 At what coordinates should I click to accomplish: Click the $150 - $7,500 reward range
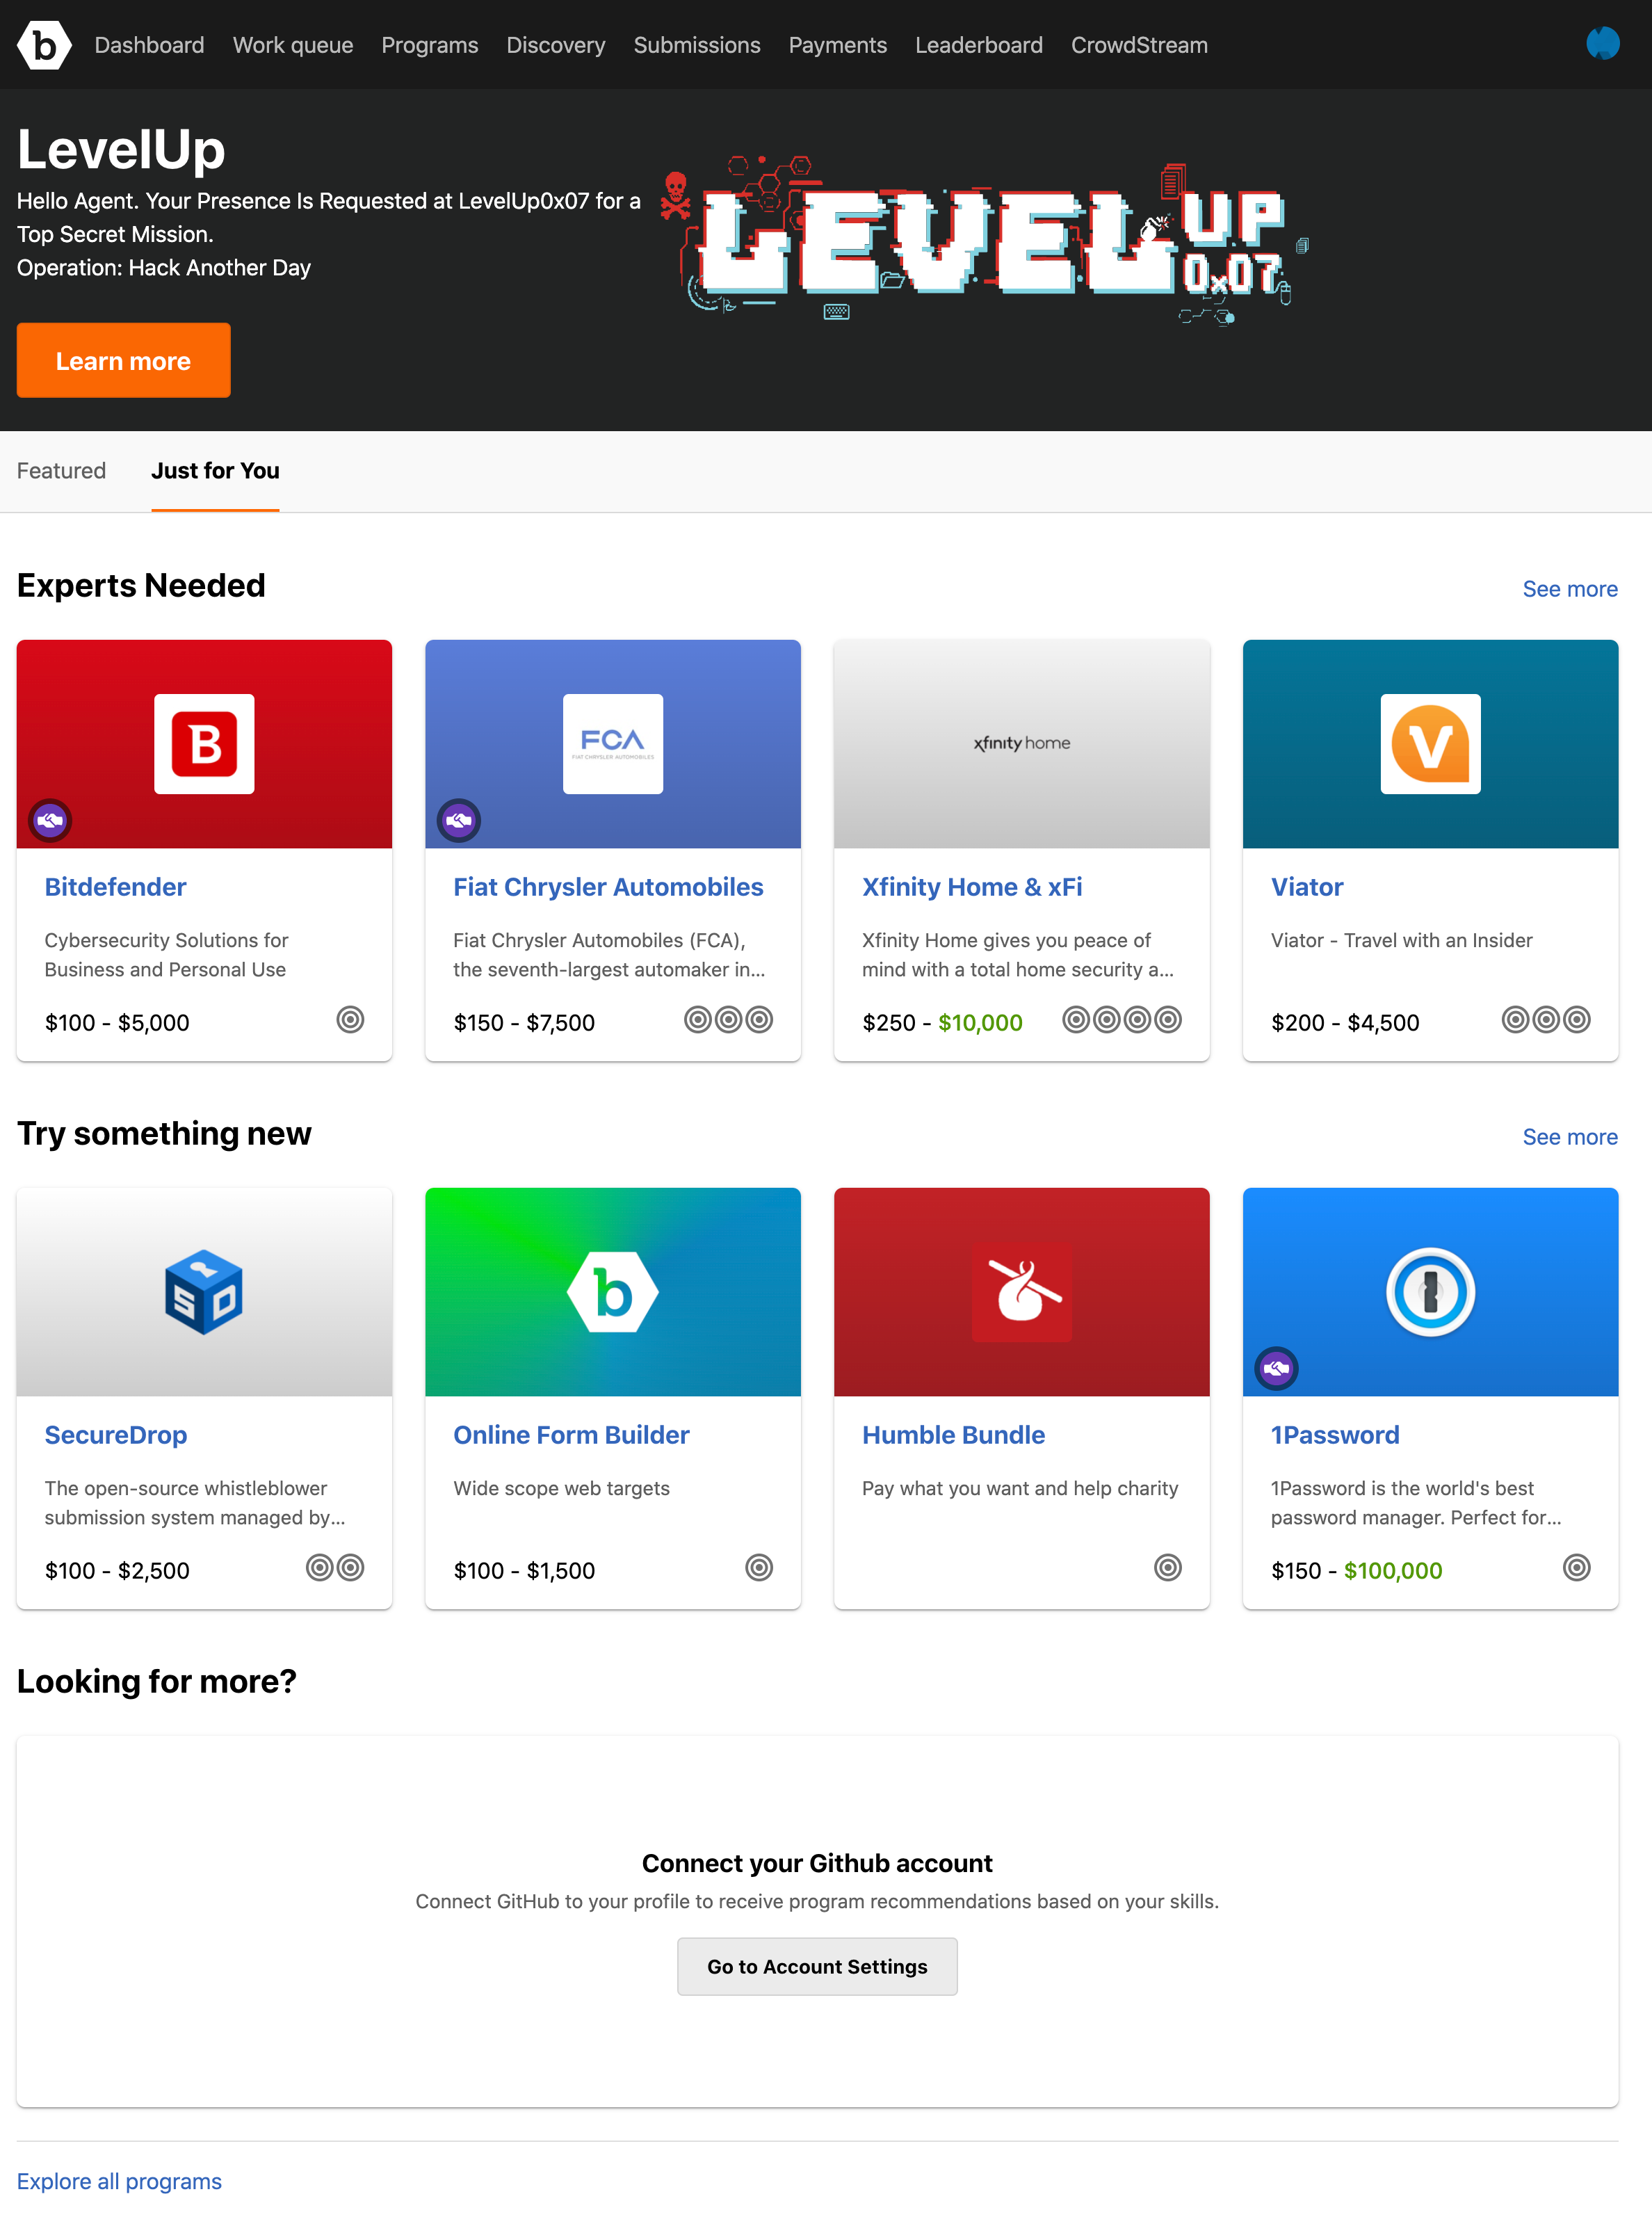(524, 1023)
